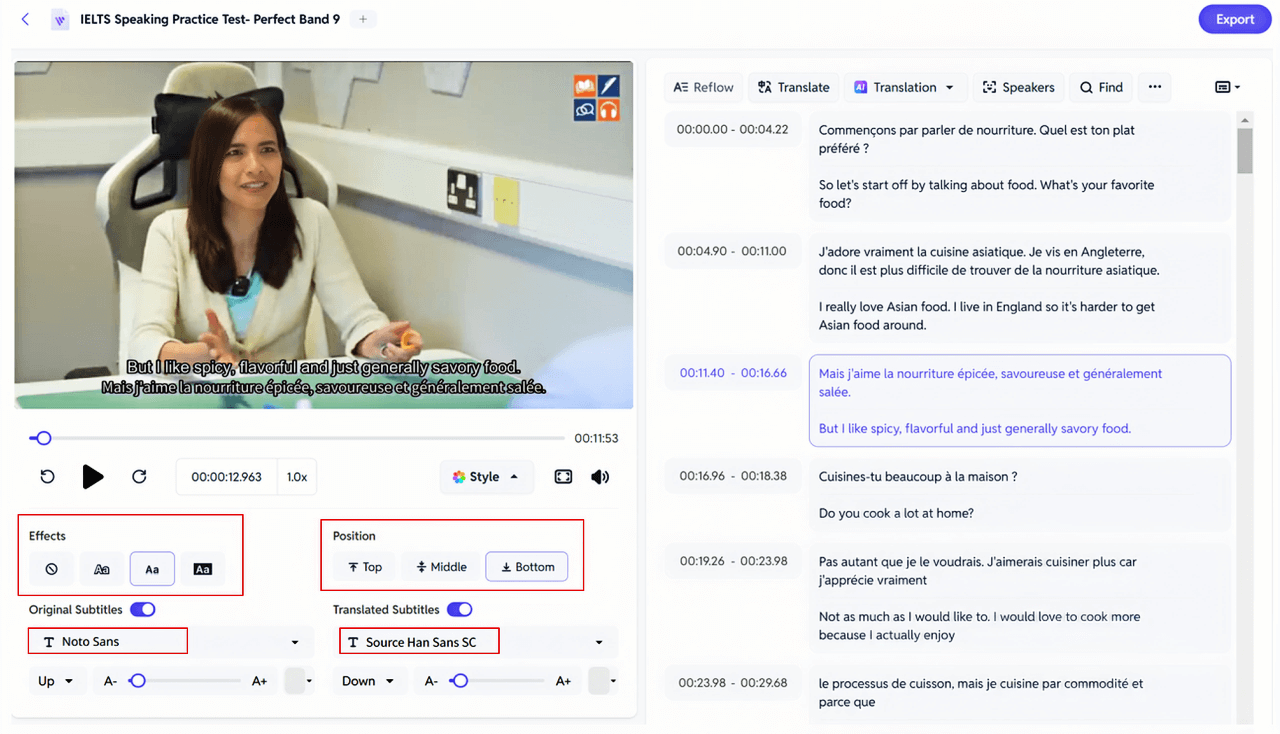The height and width of the screenshot is (734, 1280).
Task: Select the plain Aa text effect
Action: coord(152,569)
